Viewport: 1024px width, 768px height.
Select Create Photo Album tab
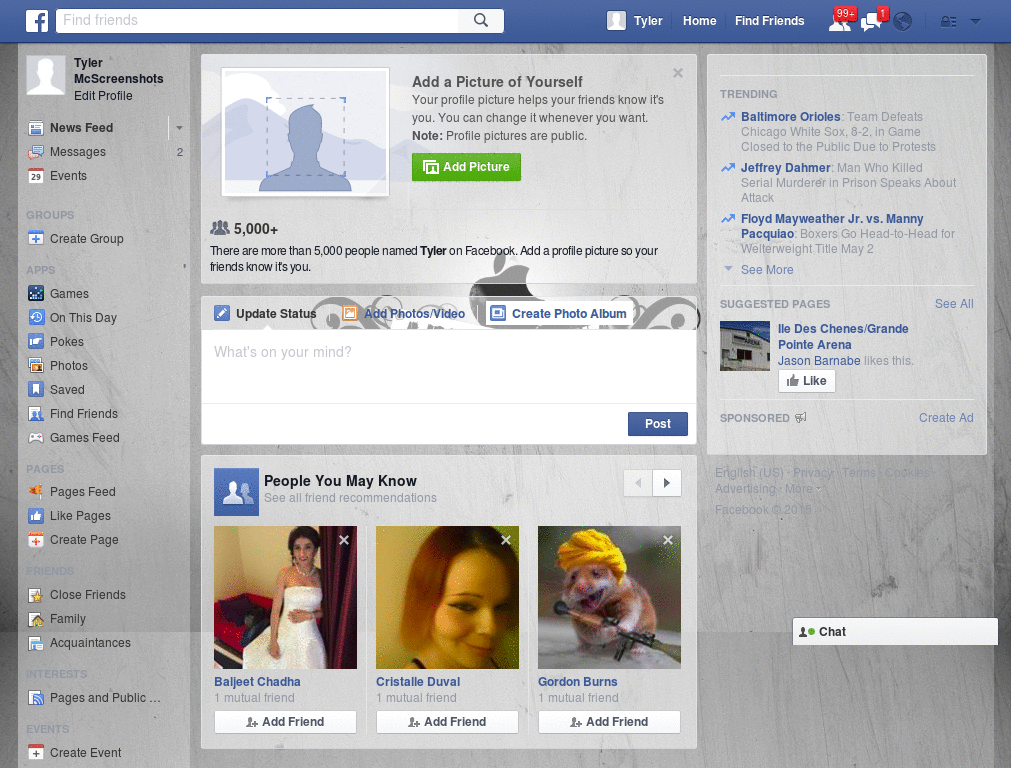[x=558, y=313]
